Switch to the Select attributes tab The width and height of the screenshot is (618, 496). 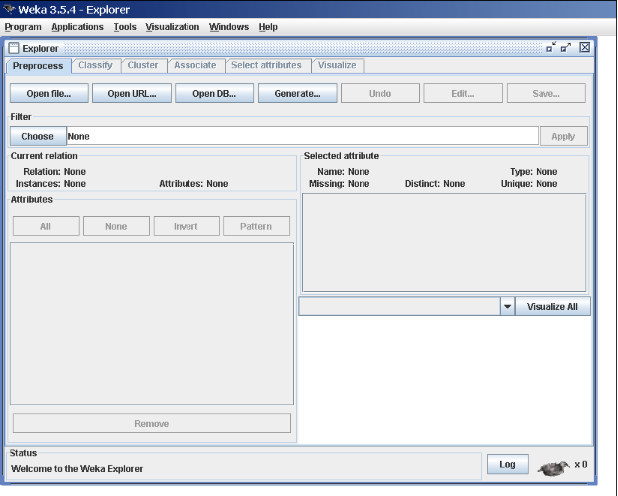coord(266,65)
